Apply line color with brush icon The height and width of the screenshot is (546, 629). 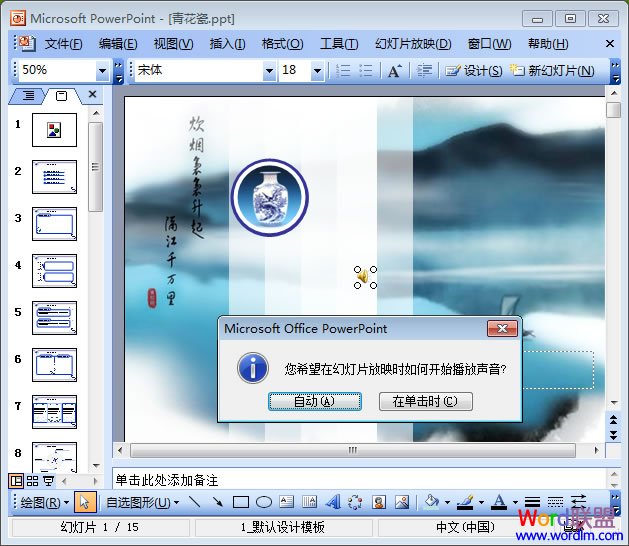coord(465,502)
